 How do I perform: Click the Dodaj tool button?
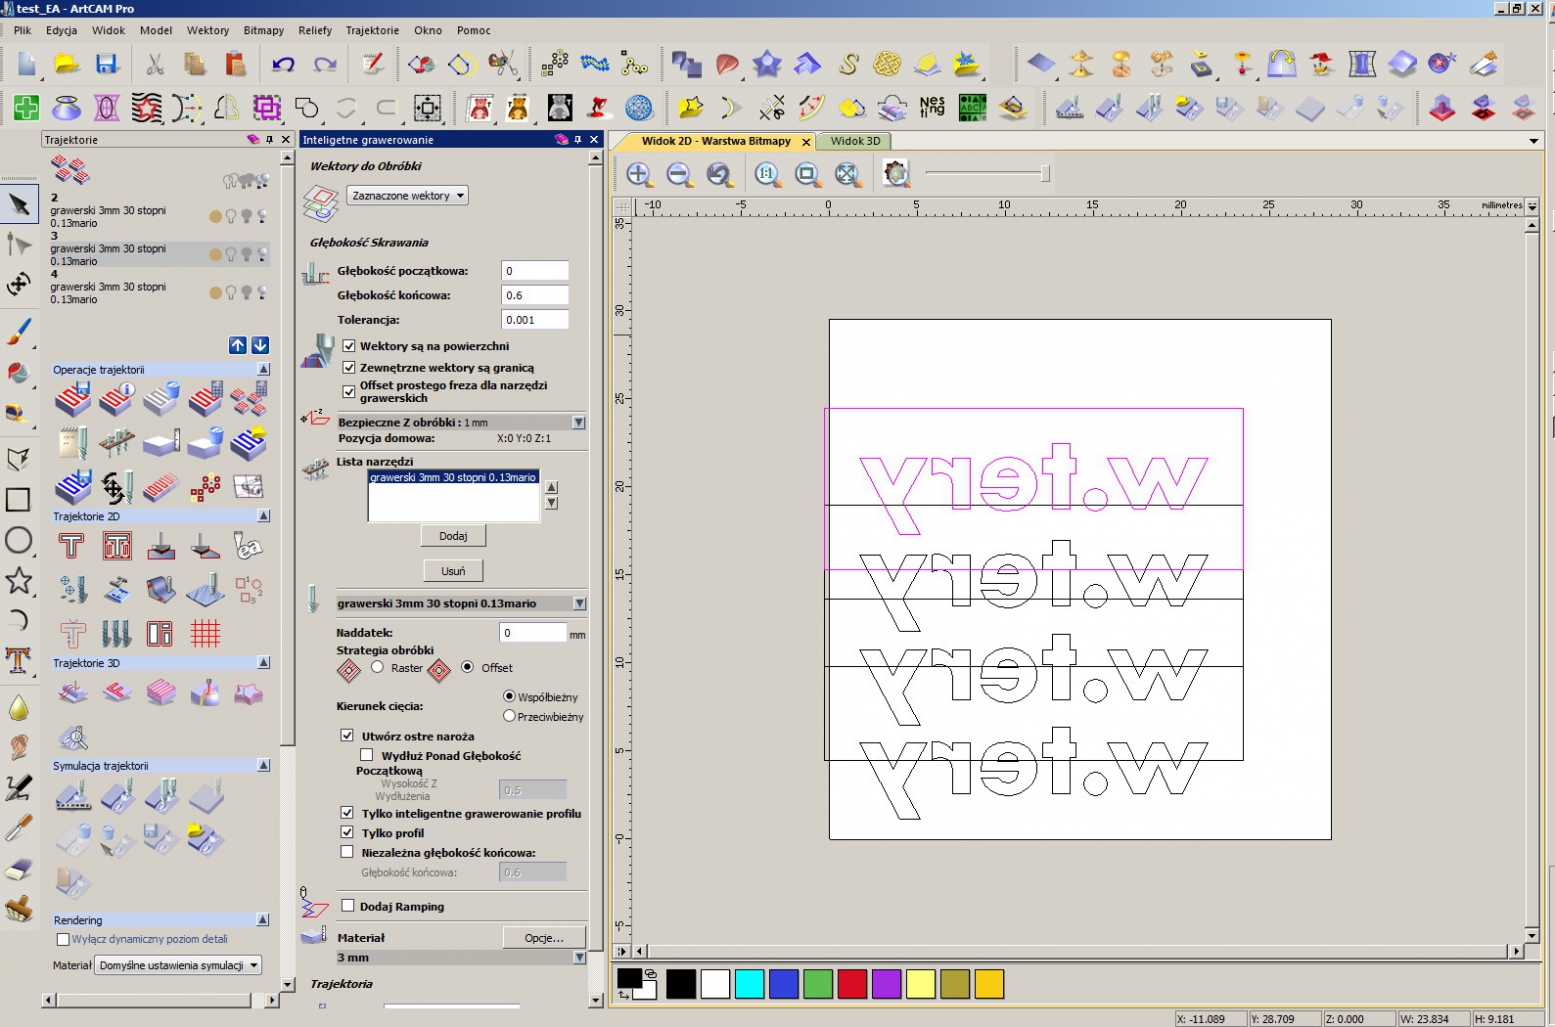point(453,536)
